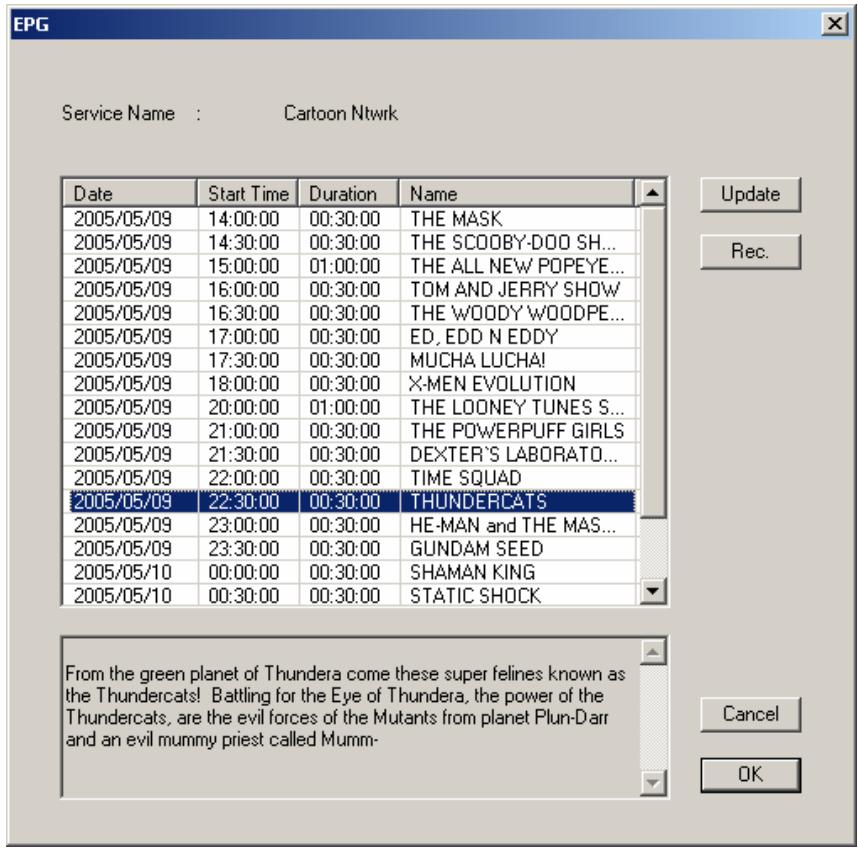
Task: Select GUNDAM SEED program row
Action: [350, 548]
